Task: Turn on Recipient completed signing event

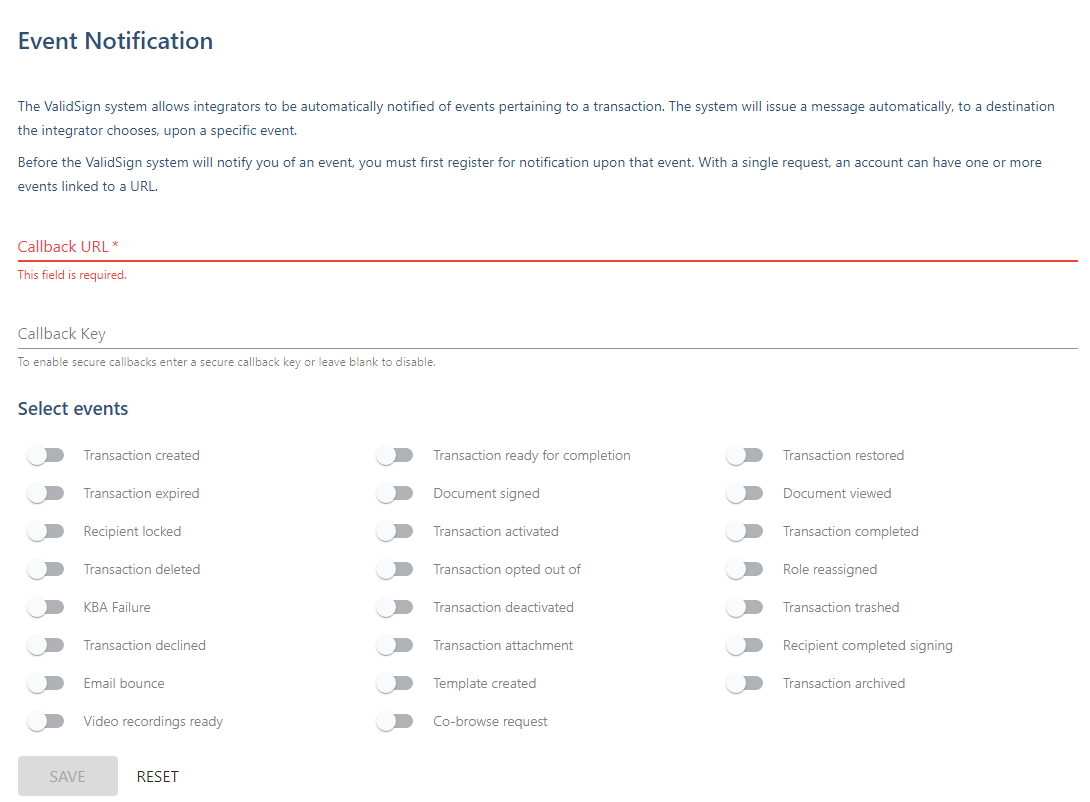Action: click(x=745, y=645)
